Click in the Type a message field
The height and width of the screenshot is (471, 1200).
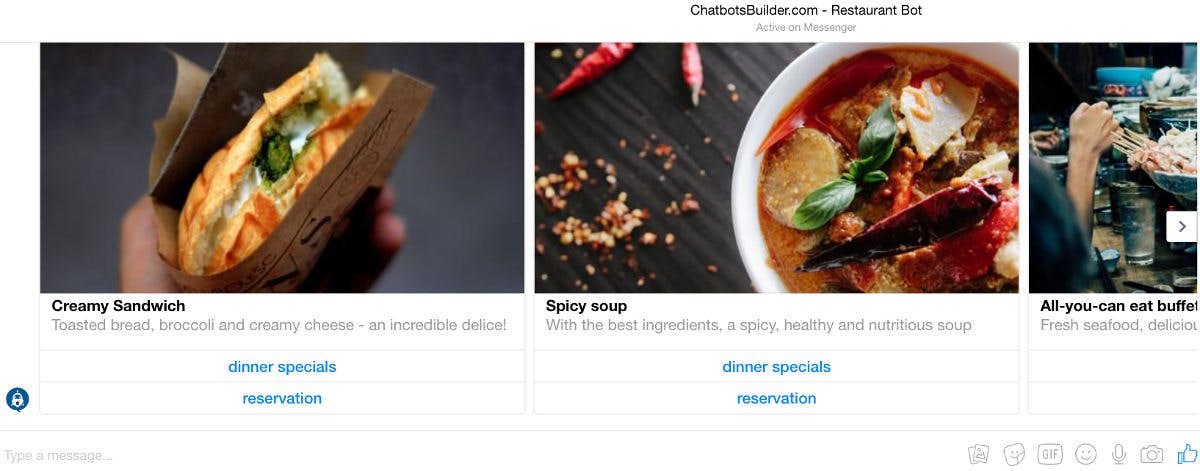pos(480,455)
